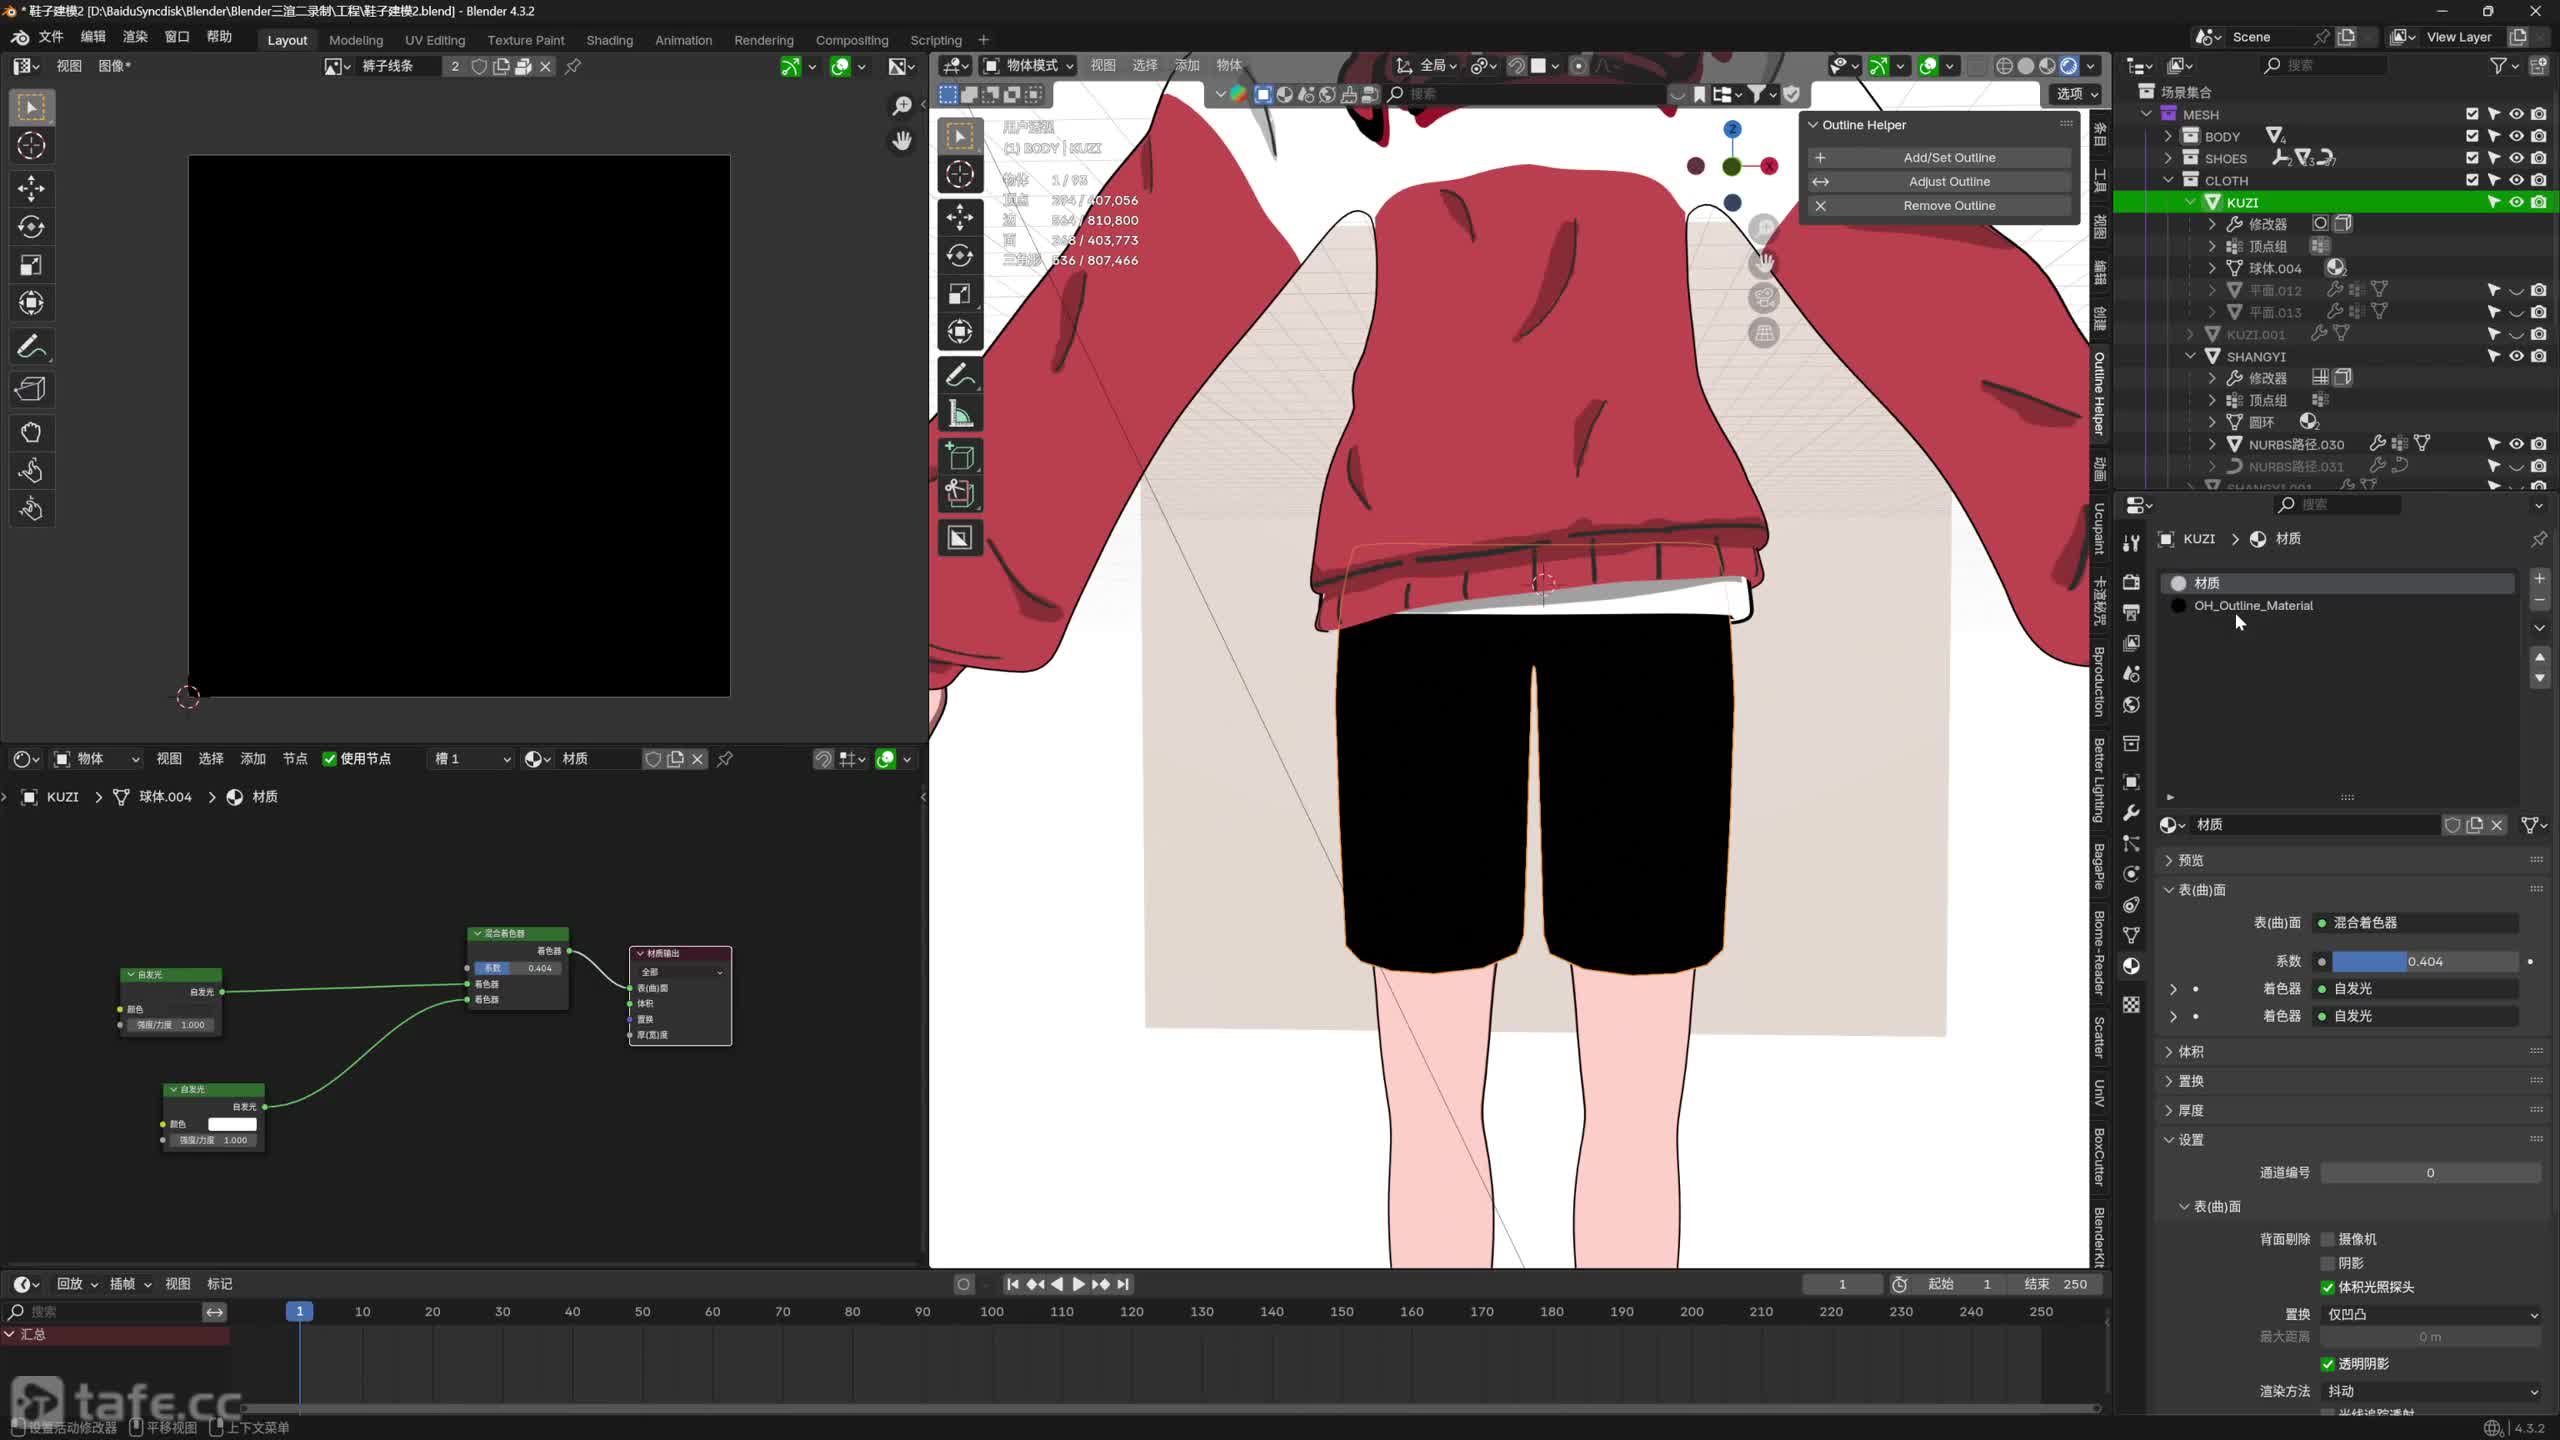
Task: Click the zoom icon in the image editor
Action: pos(902,106)
